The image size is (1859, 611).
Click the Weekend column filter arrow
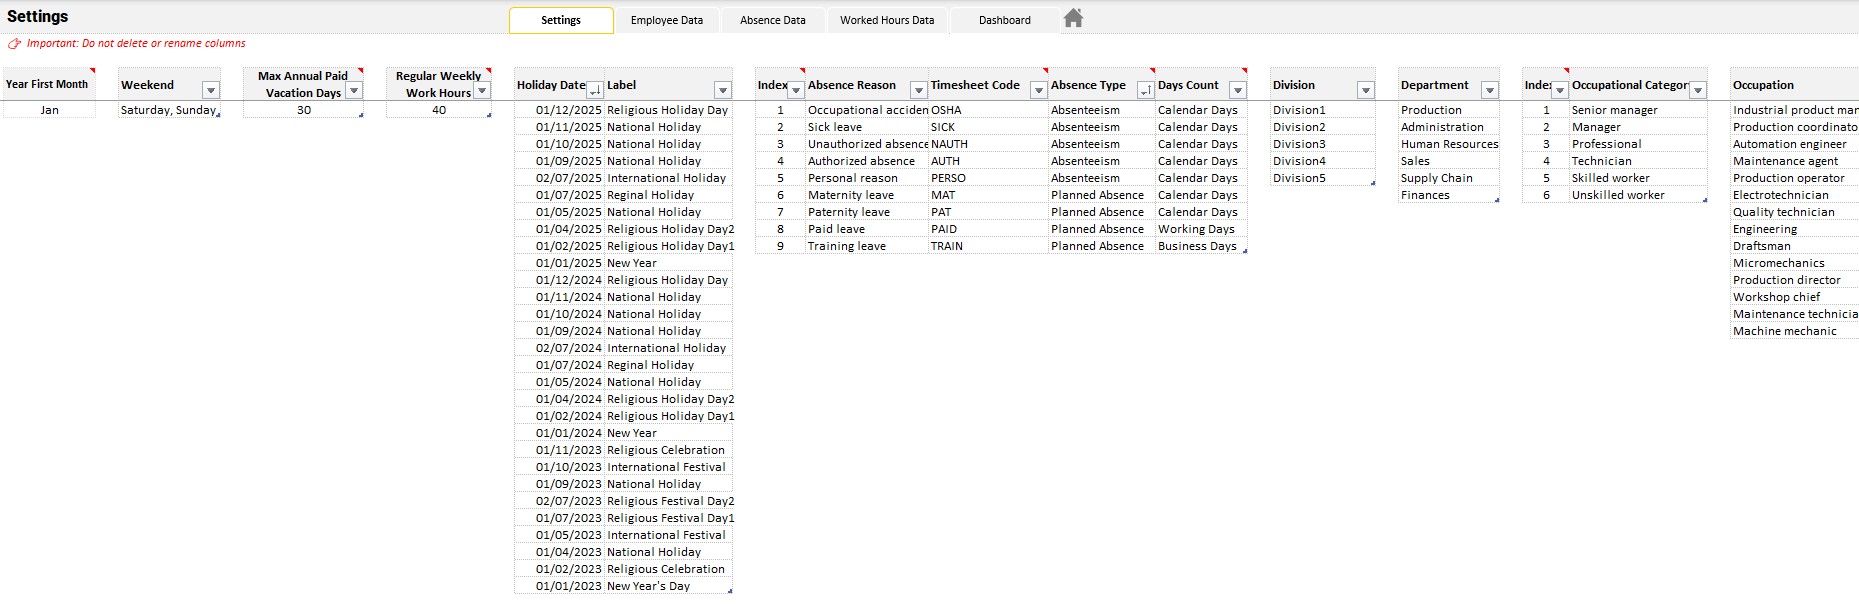point(210,90)
